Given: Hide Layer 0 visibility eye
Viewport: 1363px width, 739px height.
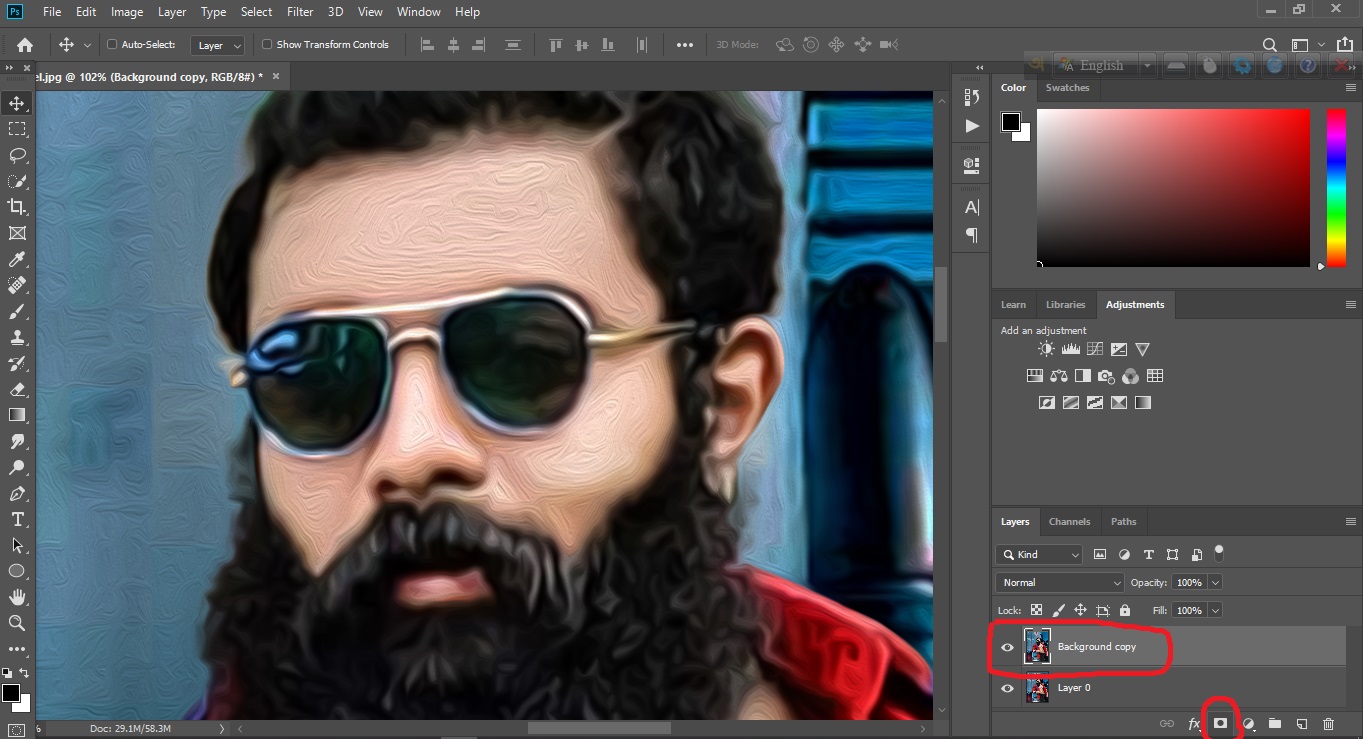Looking at the screenshot, I should click(1007, 688).
